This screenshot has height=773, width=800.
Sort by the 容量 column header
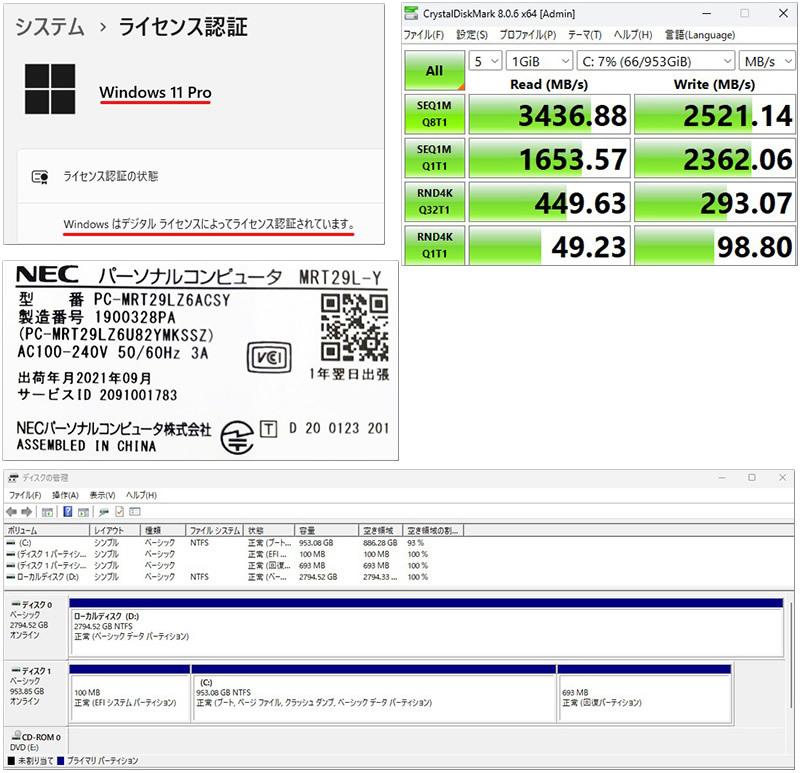[x=327, y=531]
